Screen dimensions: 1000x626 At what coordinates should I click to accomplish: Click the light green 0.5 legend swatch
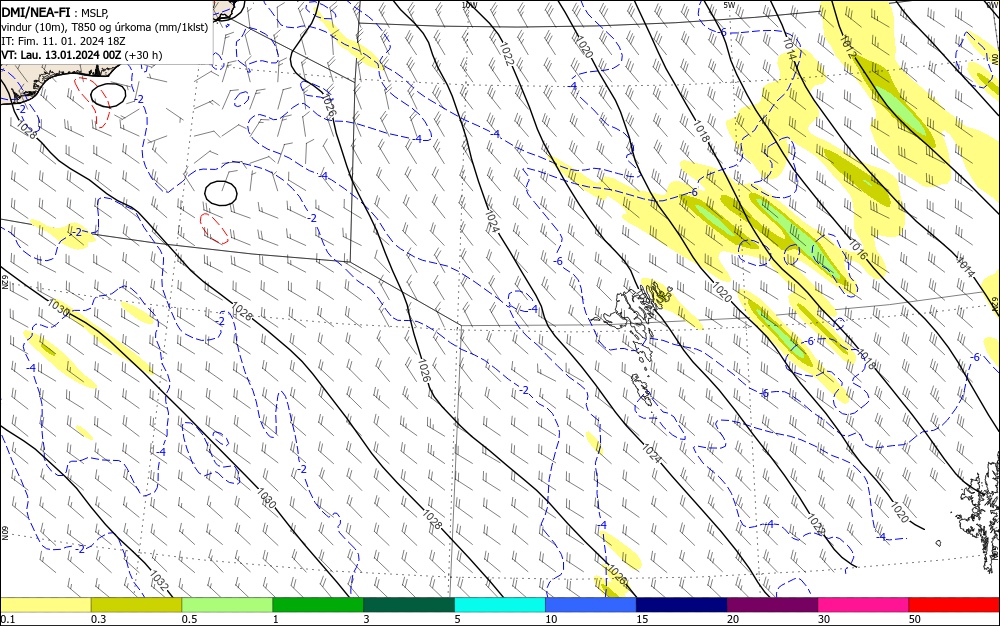click(227, 605)
